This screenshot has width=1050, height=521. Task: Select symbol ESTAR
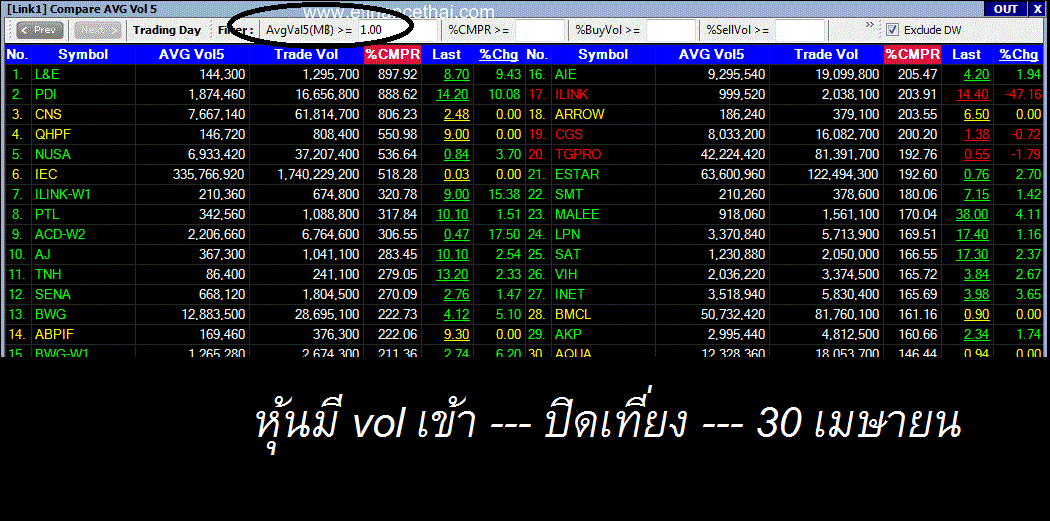click(x=577, y=174)
